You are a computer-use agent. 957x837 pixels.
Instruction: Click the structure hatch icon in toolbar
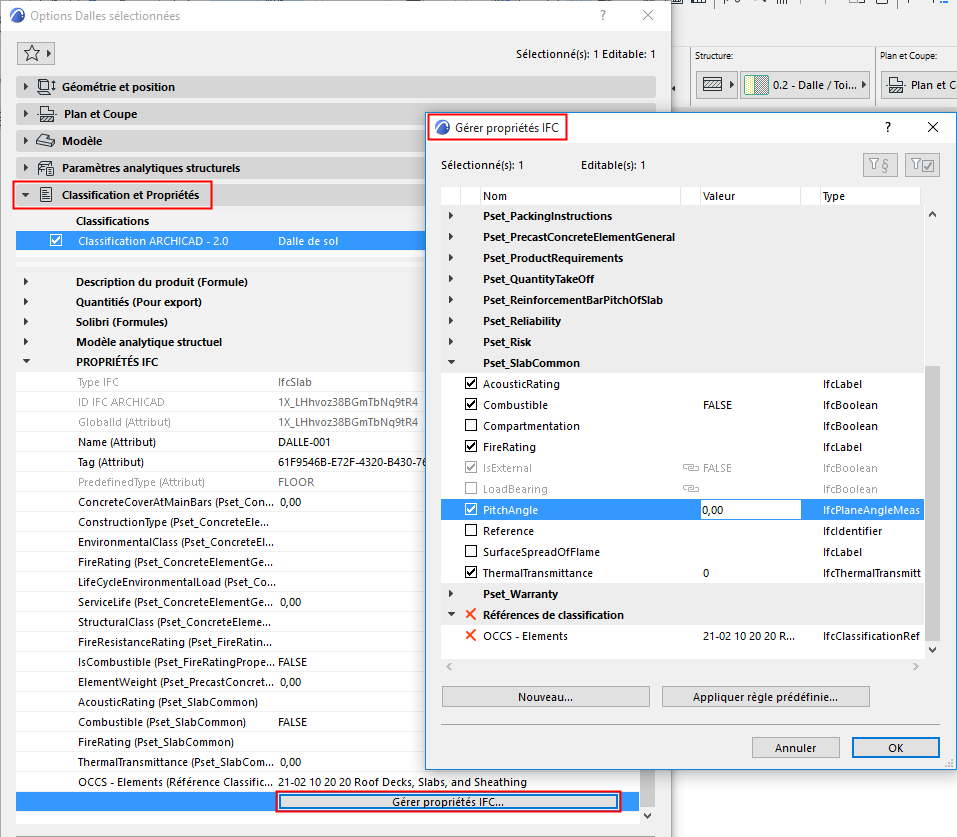[x=712, y=84]
